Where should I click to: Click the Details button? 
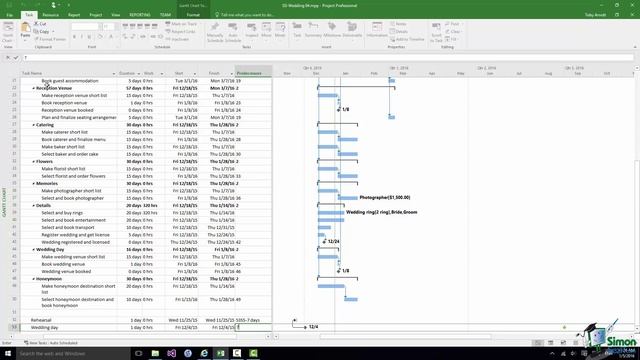[x=399, y=31]
